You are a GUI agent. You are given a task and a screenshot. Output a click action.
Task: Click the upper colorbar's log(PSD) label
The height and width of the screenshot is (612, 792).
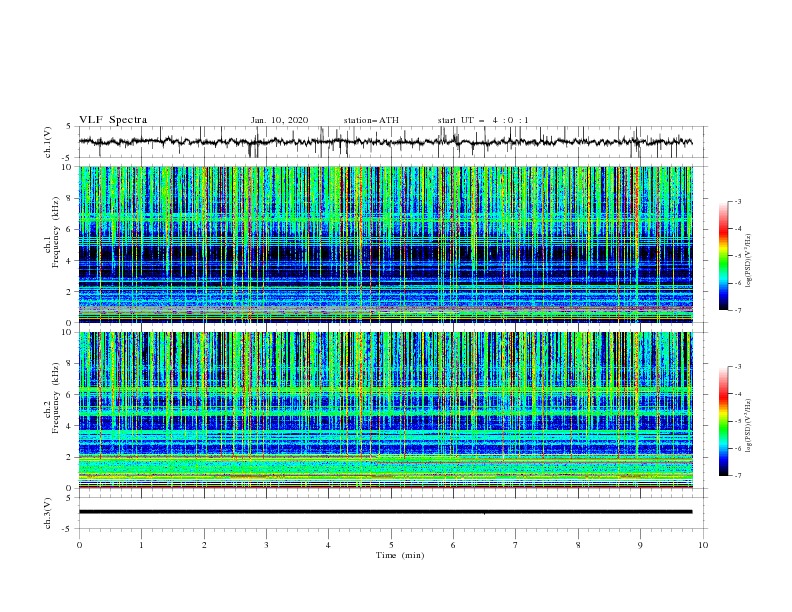click(x=748, y=261)
